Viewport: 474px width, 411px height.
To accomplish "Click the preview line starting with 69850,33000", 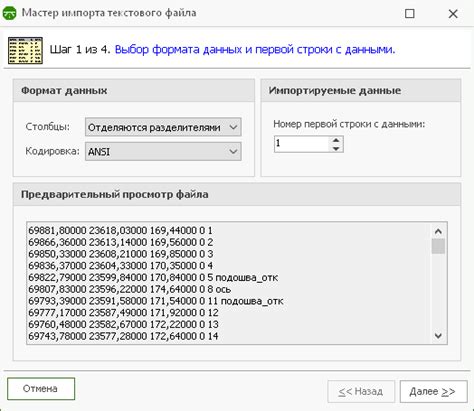I will tap(121, 254).
